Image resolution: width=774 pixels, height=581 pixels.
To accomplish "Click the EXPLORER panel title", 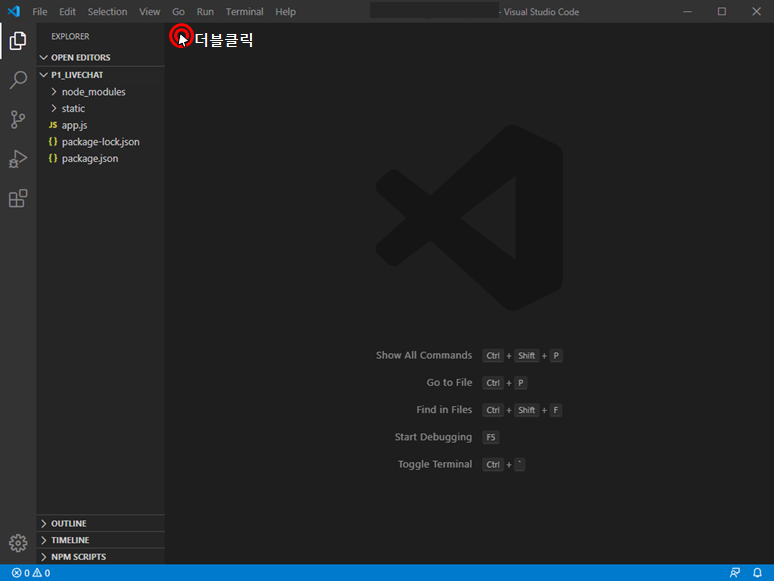I will click(x=70, y=36).
